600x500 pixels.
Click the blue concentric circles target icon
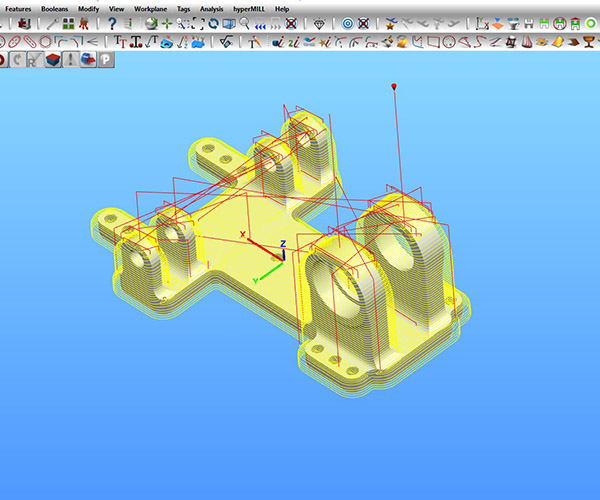point(347,23)
